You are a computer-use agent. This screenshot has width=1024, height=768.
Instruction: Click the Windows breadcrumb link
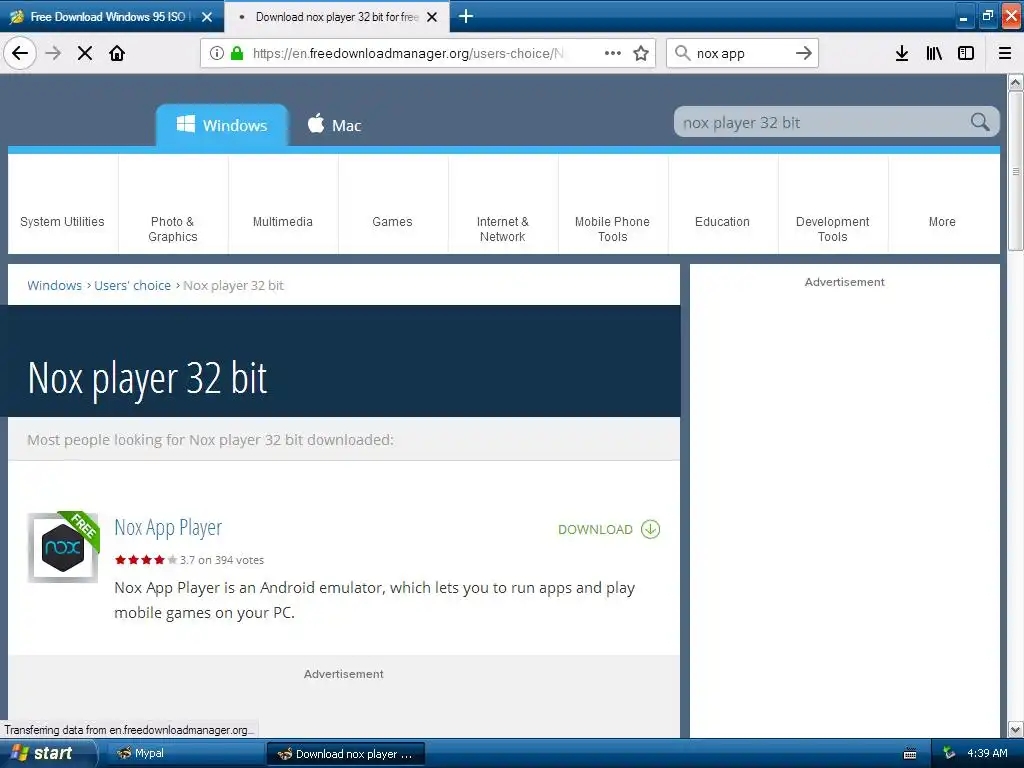(x=55, y=285)
